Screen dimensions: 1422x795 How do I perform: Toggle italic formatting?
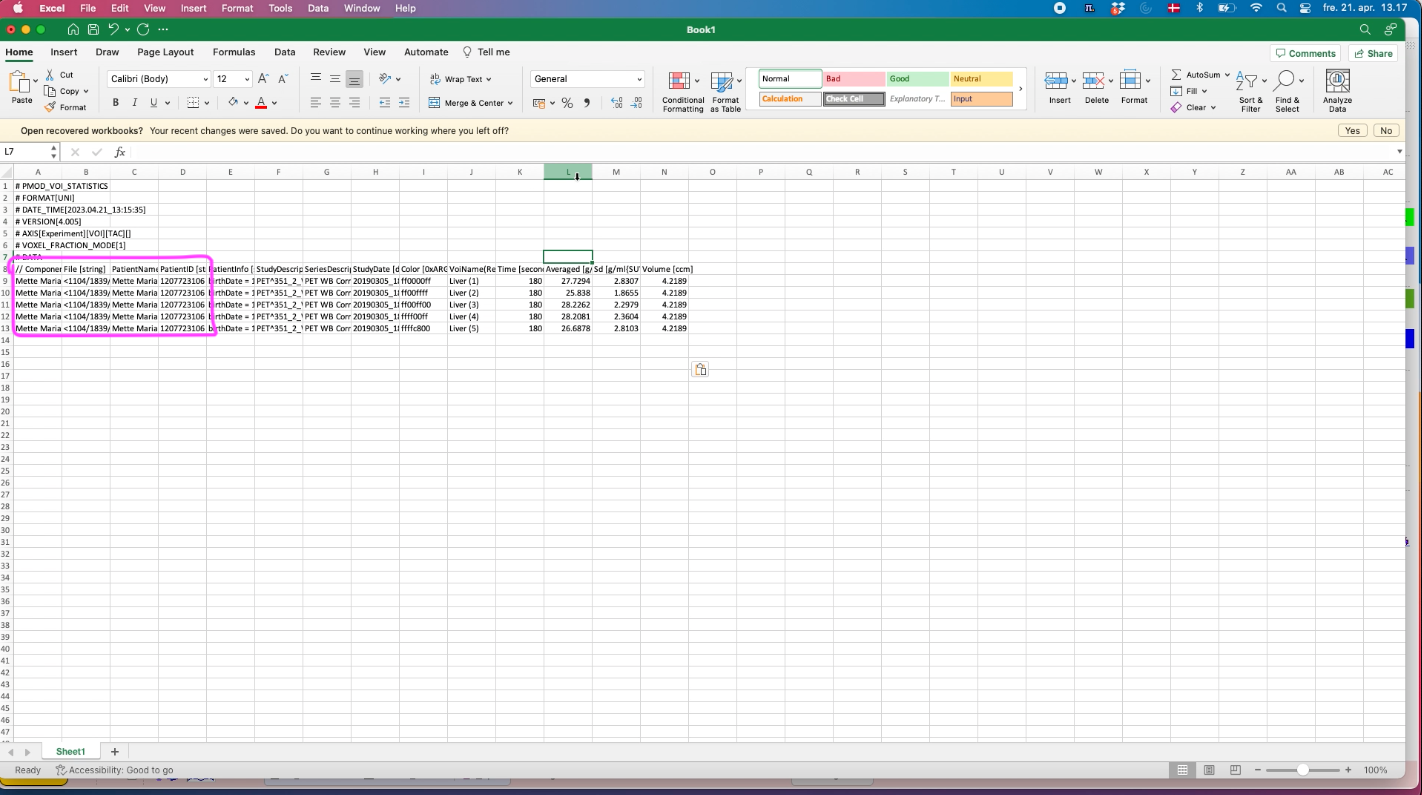click(134, 103)
